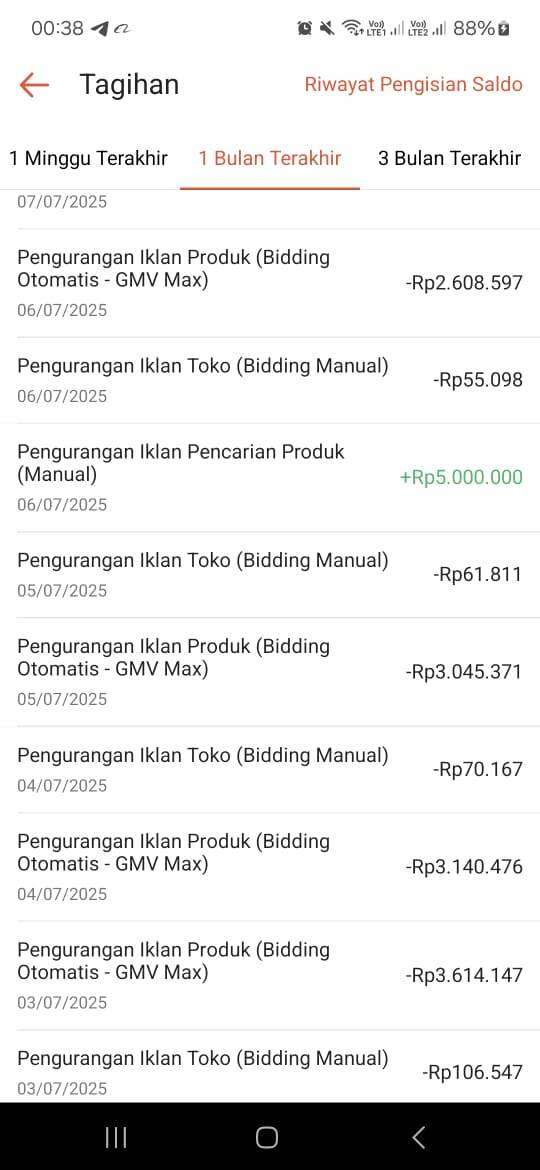Open Riwayat Pengisian Saldo link
540x1170 pixels.
click(413, 84)
